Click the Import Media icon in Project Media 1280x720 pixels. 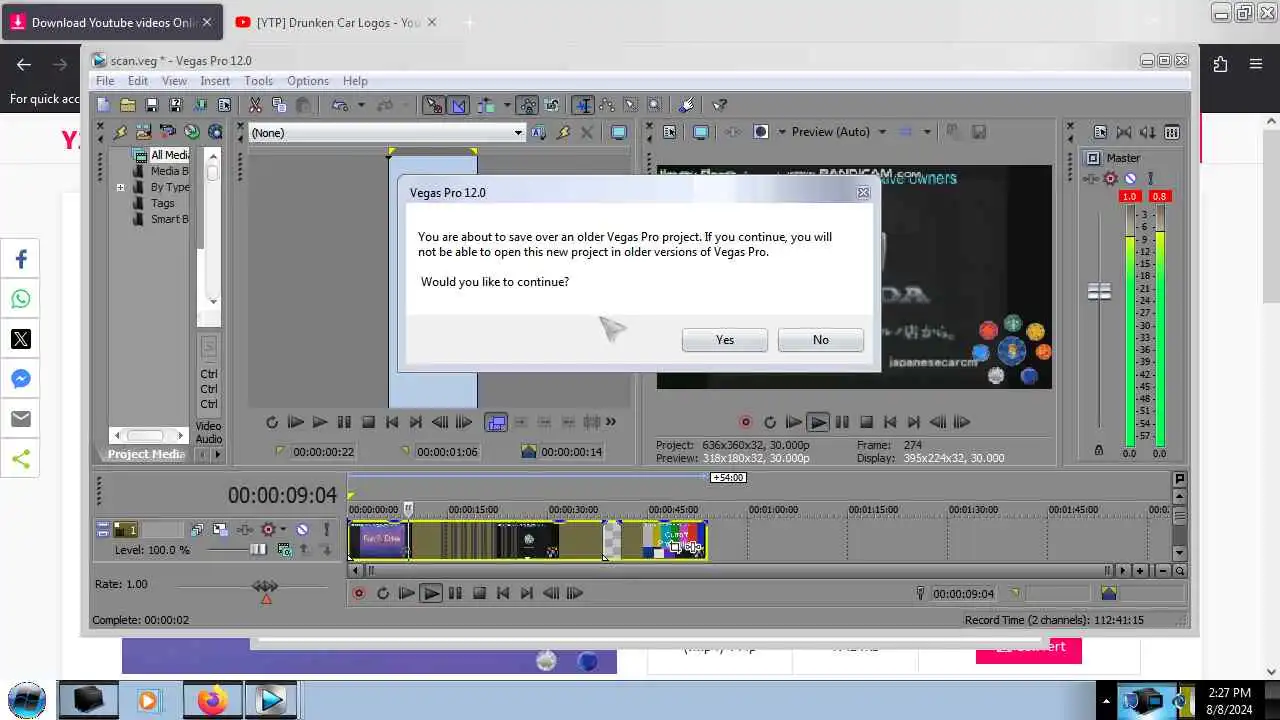pyautogui.click(x=143, y=132)
